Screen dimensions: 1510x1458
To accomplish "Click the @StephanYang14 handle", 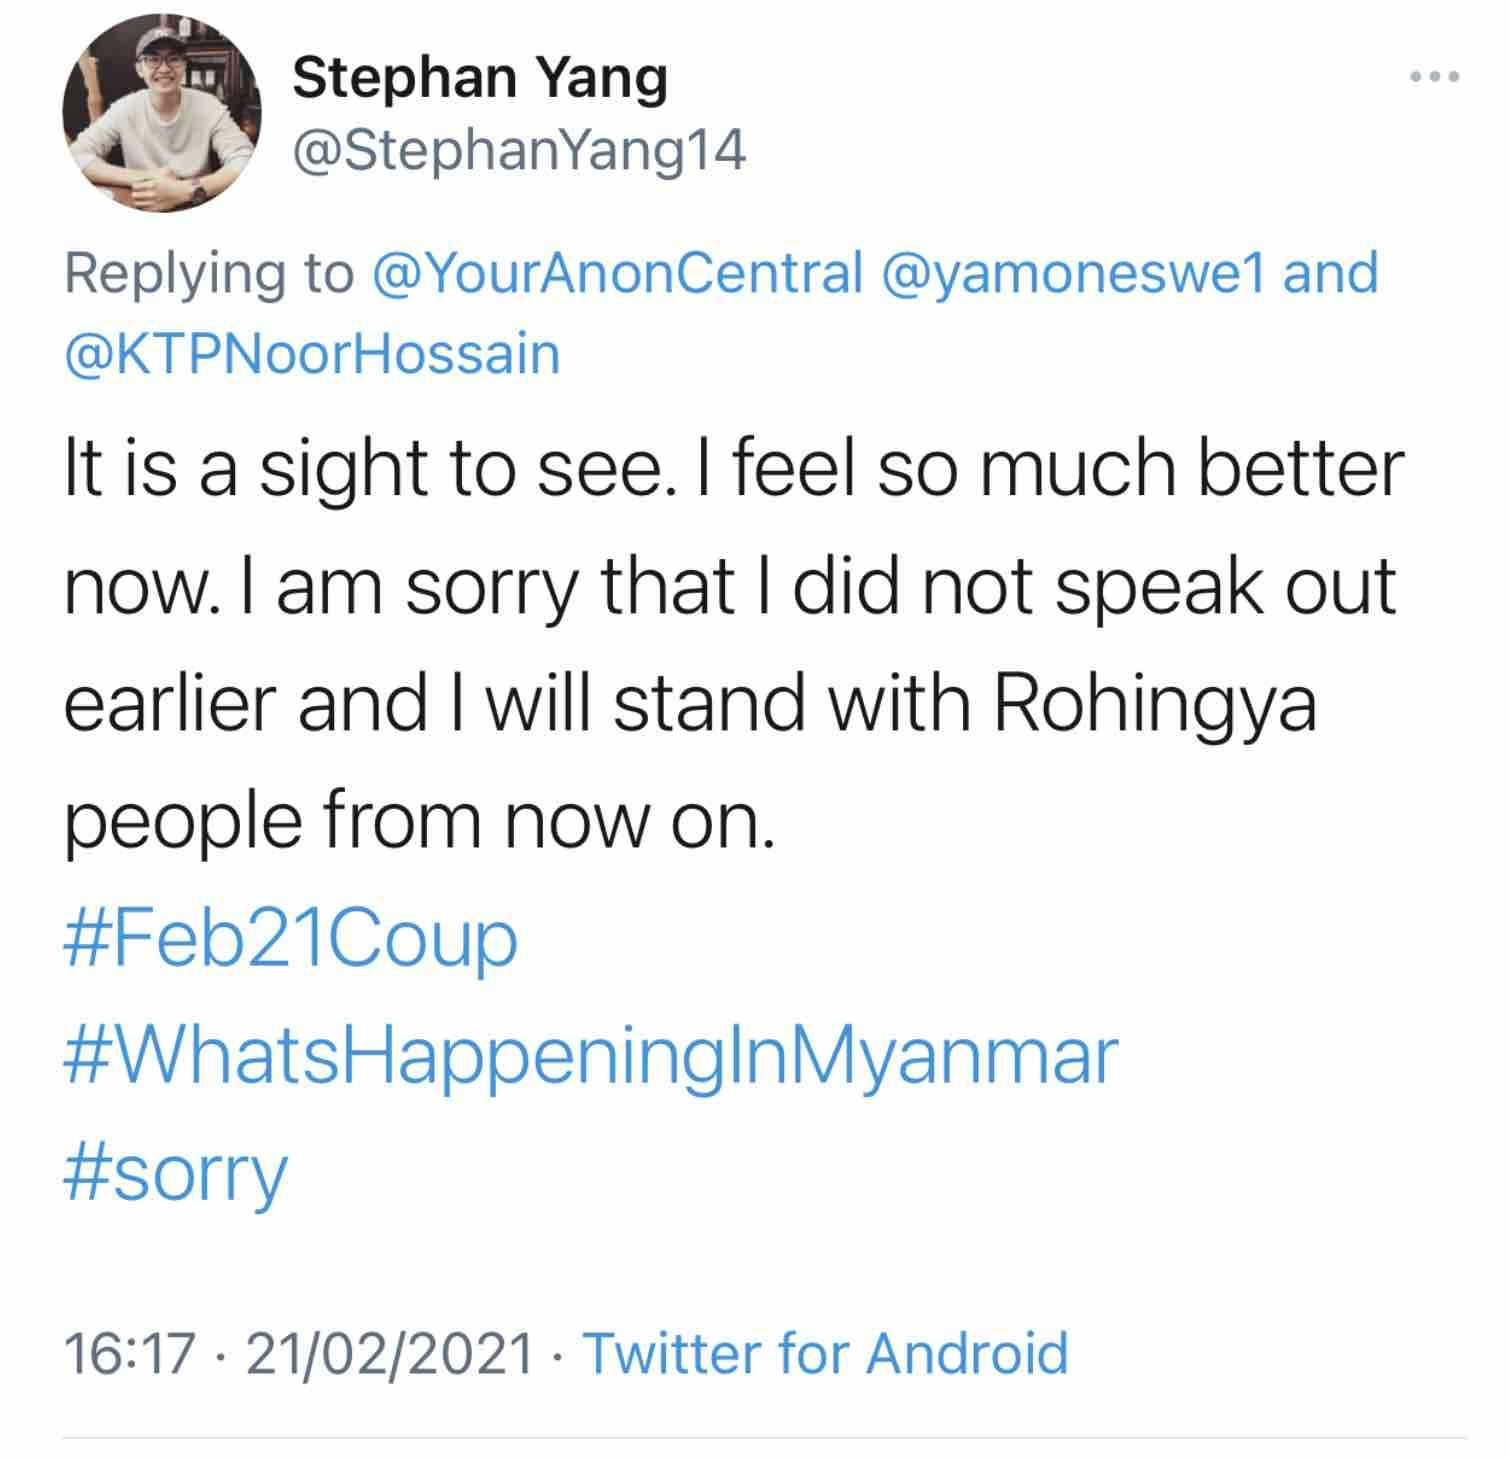I will click(x=519, y=151).
